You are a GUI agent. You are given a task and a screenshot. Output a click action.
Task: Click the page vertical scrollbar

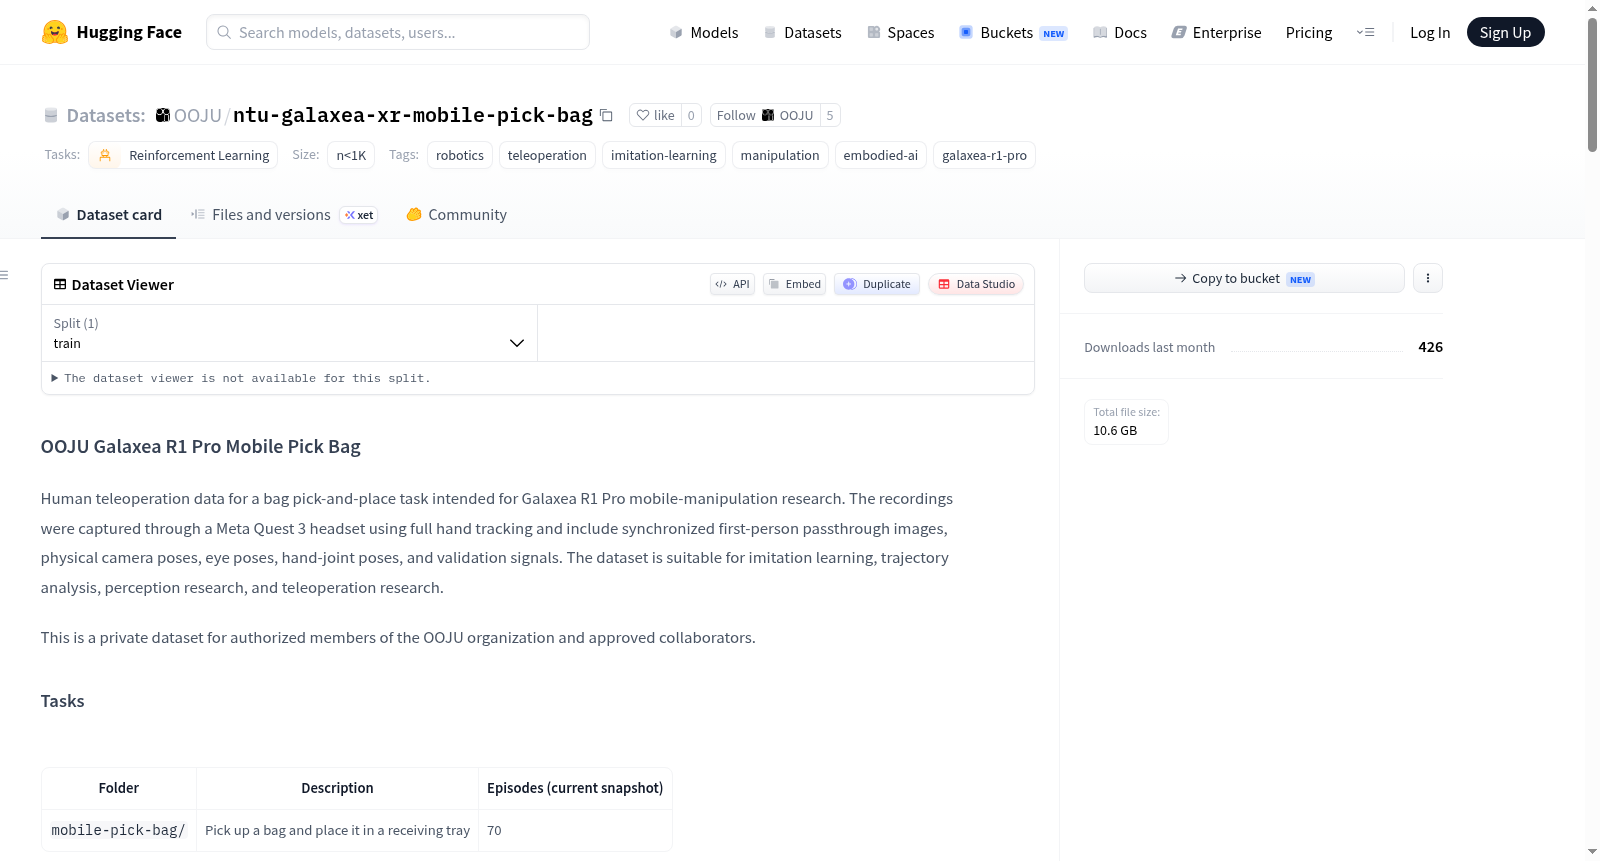point(1592,85)
